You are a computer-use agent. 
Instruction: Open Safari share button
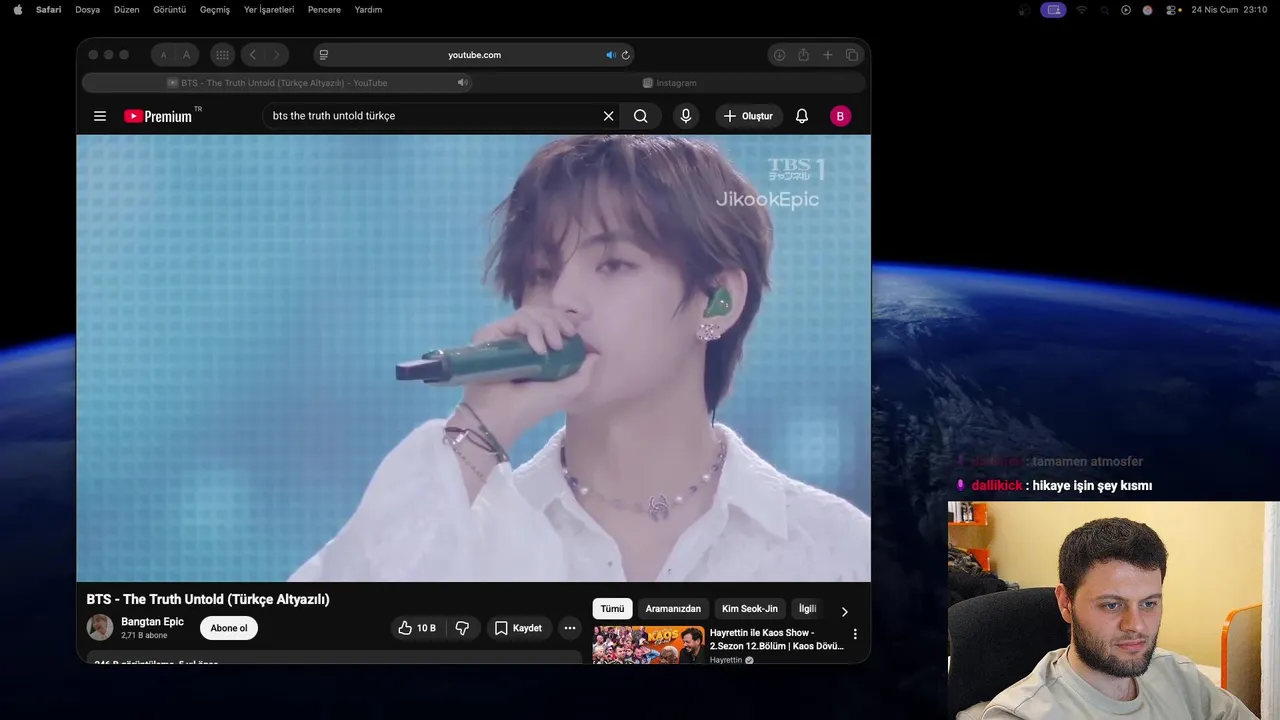(803, 55)
